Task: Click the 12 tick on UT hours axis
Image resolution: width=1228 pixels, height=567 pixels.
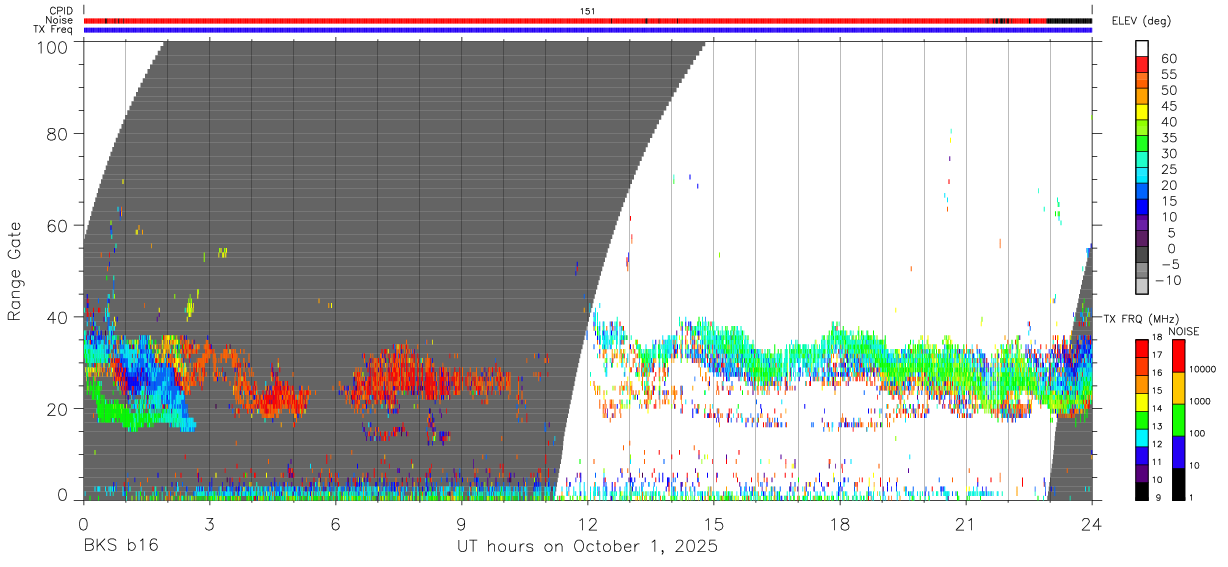Action: (587, 523)
